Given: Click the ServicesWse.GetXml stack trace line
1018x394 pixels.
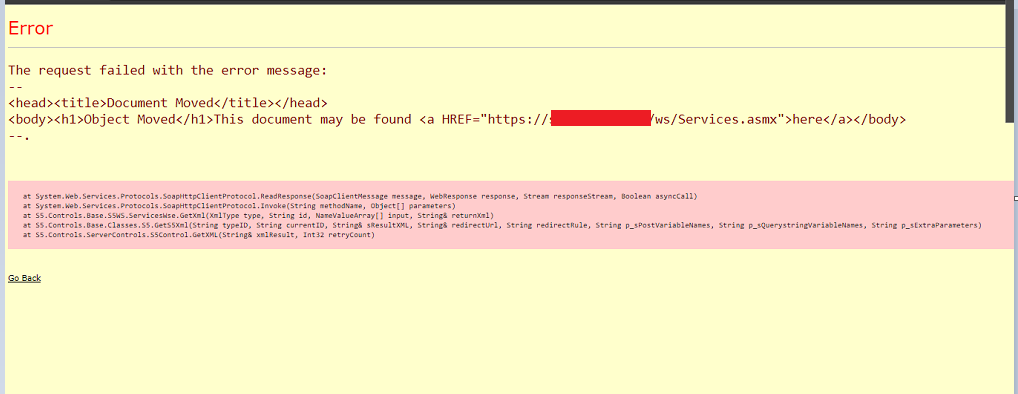Looking at the screenshot, I should click(x=258, y=215).
